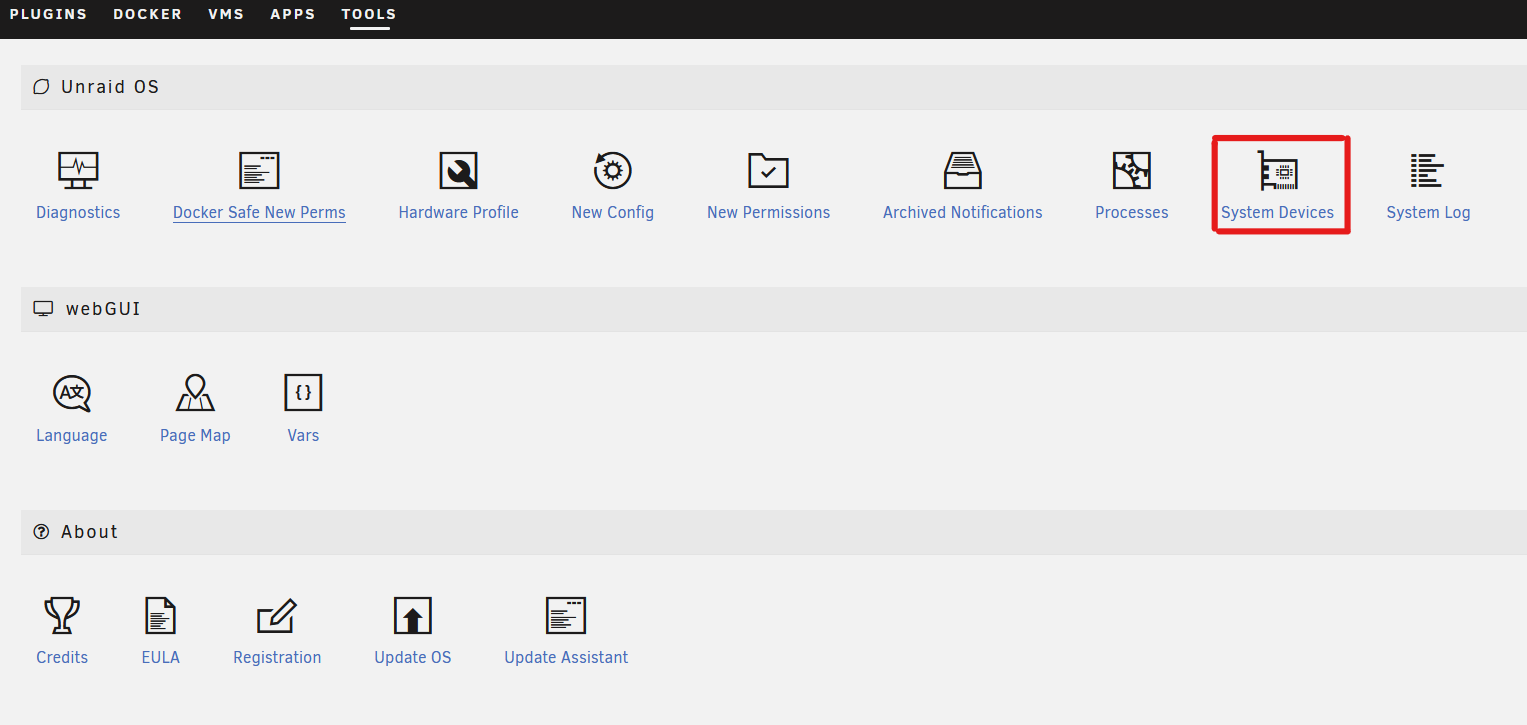The image size is (1527, 725).
Task: Open the Hardware Profile wrench icon
Action: coord(459,171)
